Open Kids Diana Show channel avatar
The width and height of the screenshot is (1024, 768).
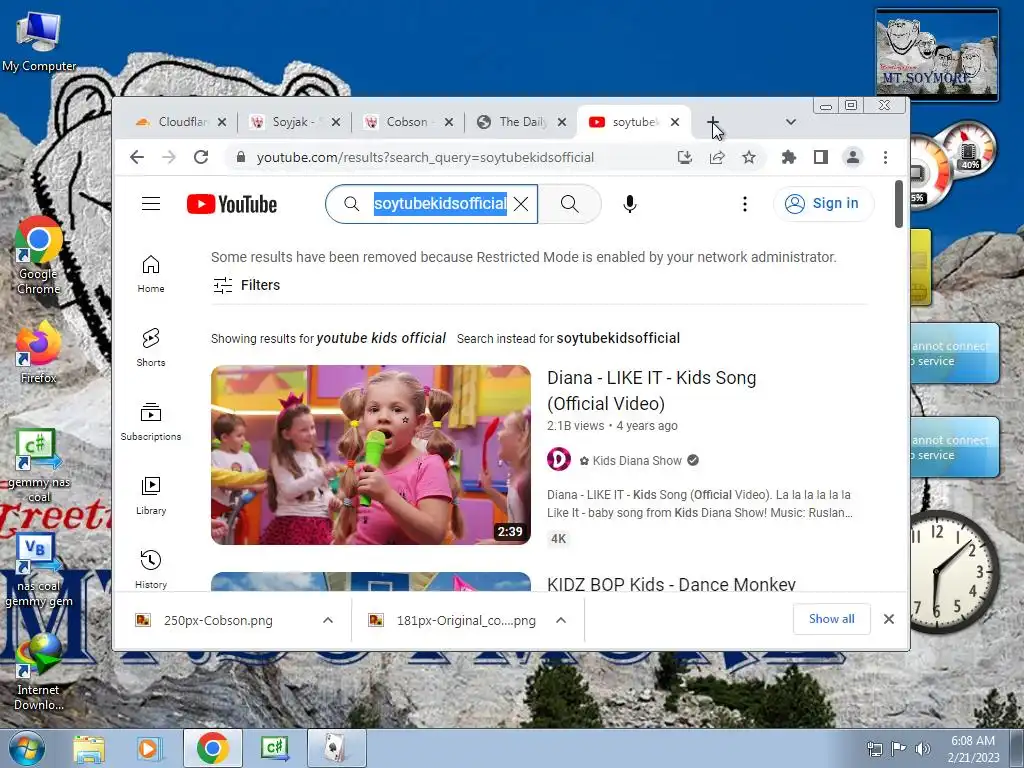pos(559,460)
